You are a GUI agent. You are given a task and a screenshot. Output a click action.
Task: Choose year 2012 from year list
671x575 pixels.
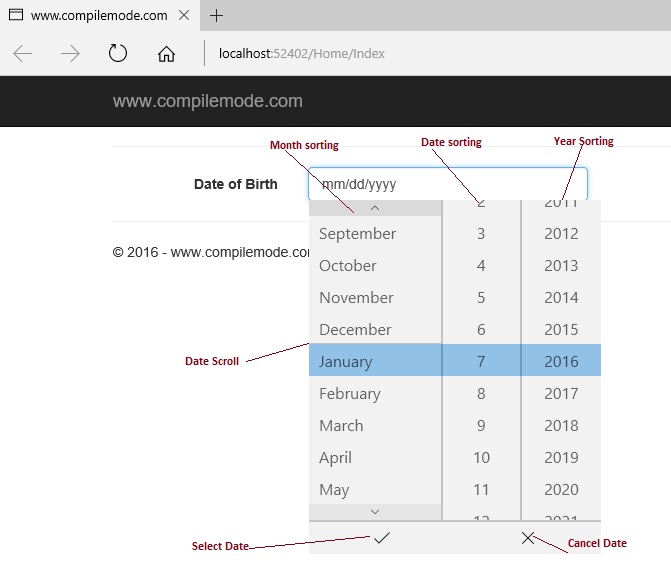click(x=561, y=233)
